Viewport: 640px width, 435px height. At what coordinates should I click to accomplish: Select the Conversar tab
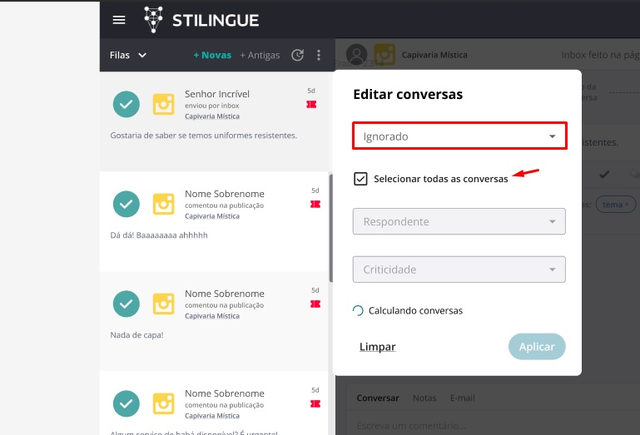[378, 398]
